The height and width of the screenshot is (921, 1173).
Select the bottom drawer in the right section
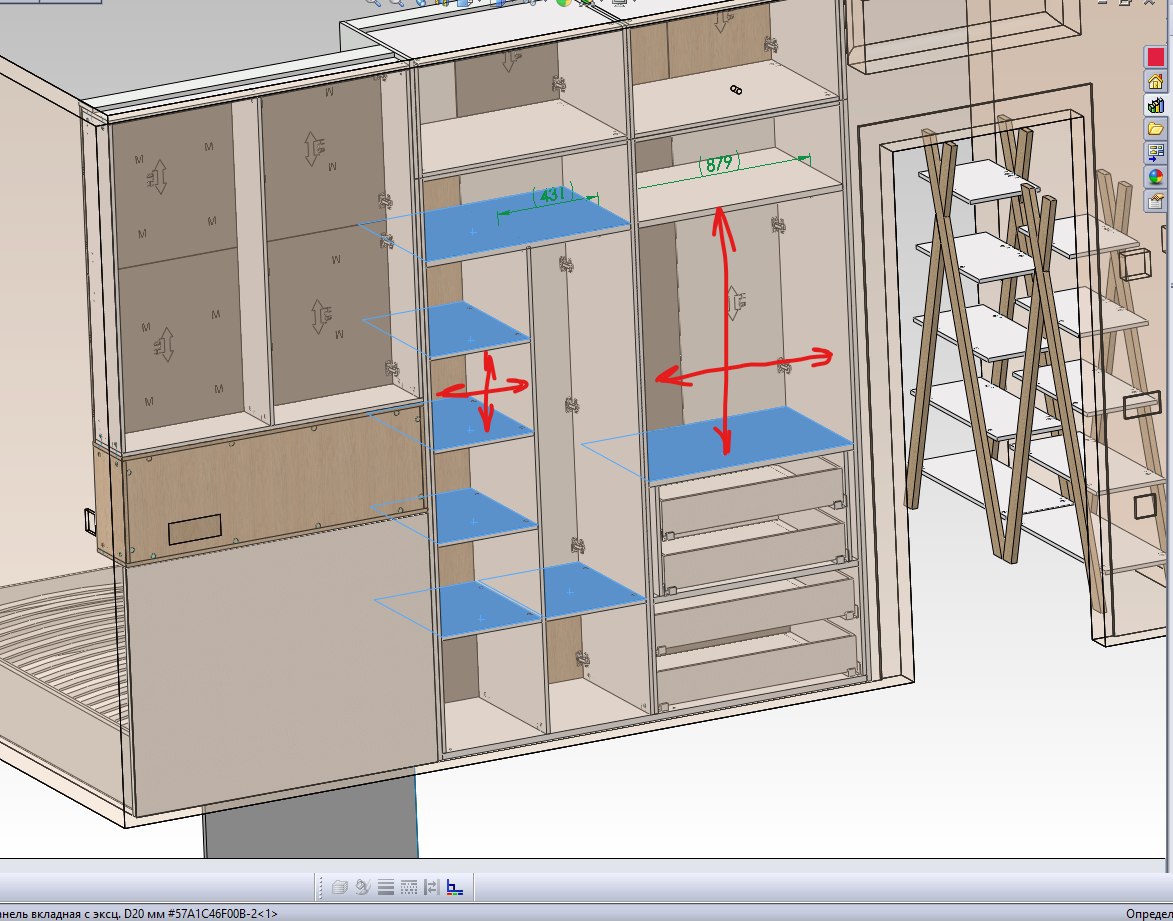click(x=756, y=665)
